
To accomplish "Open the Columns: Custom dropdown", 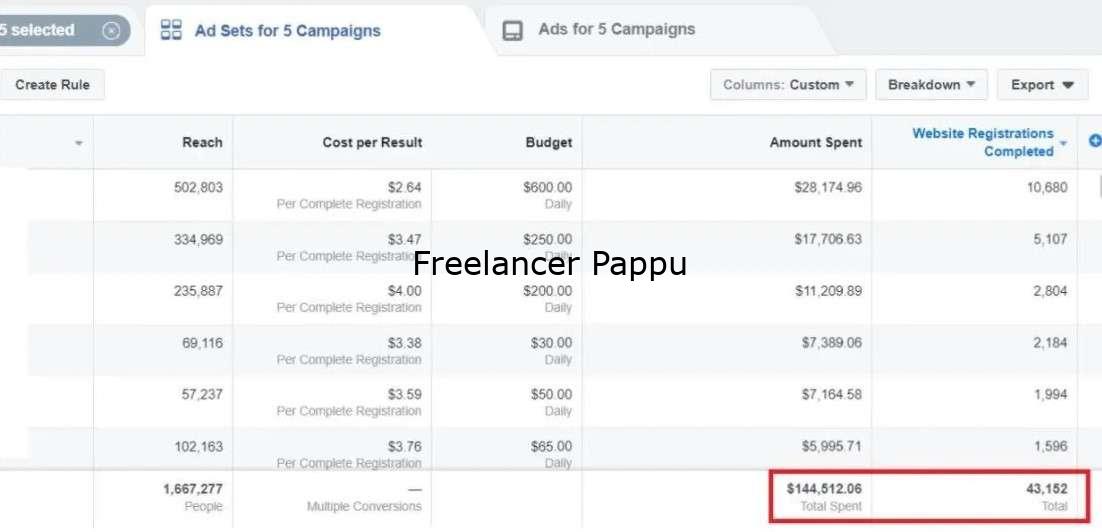I will (x=788, y=85).
